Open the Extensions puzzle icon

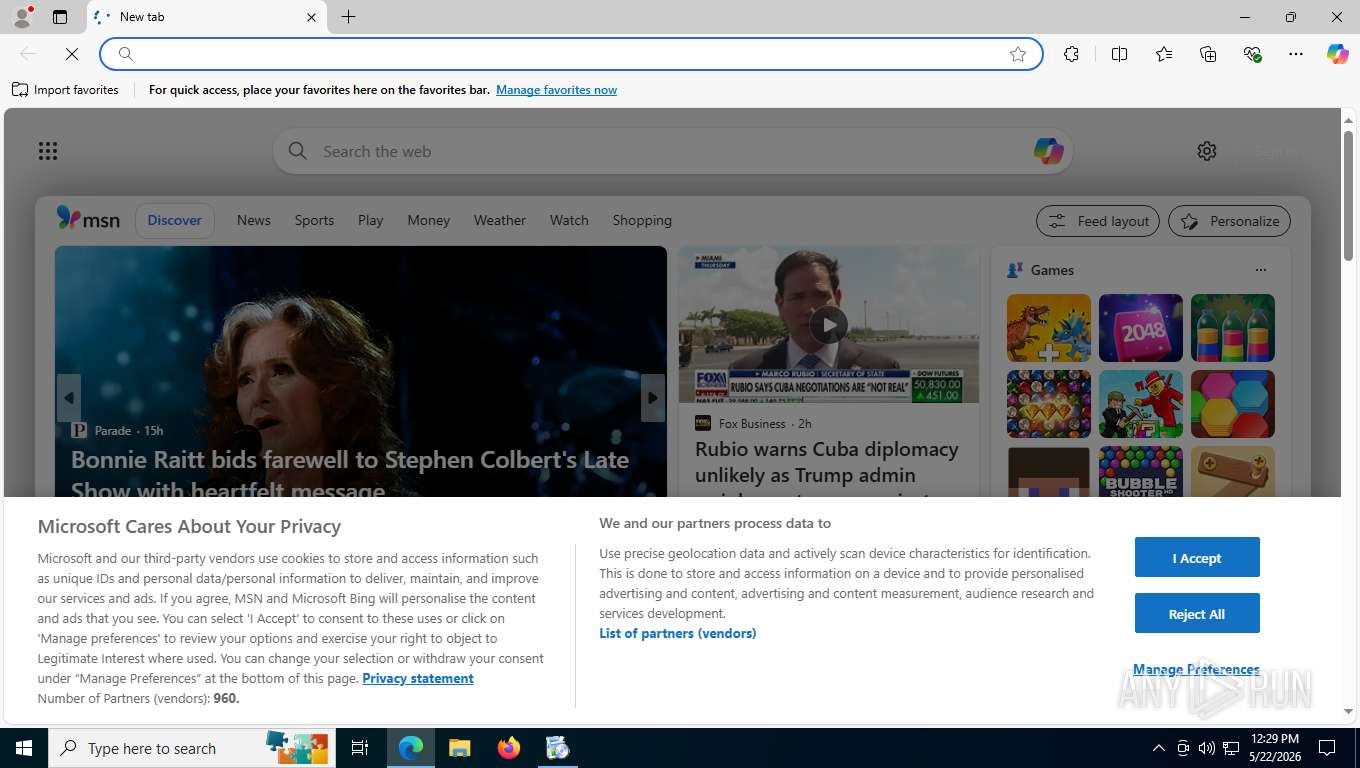1071,54
